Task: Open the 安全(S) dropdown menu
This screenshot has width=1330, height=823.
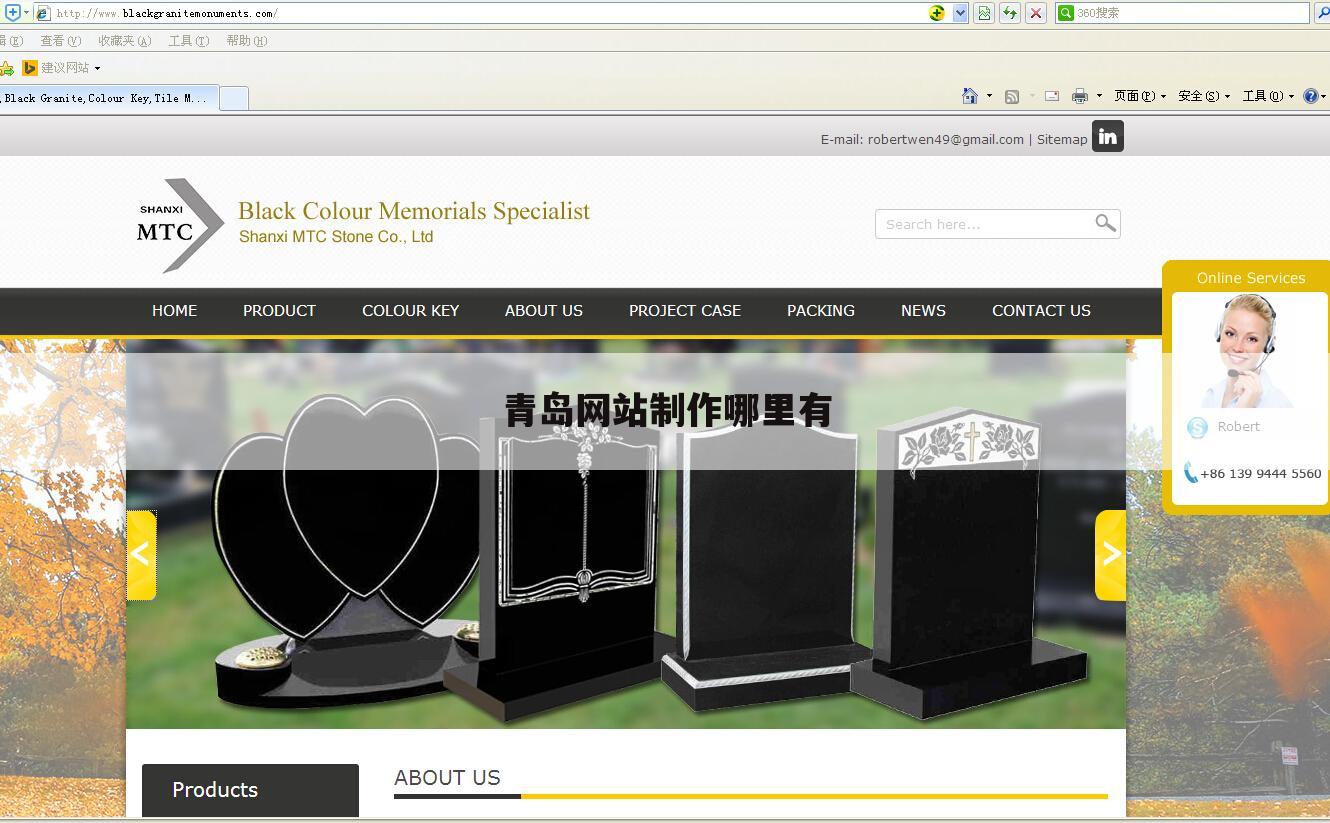Action: click(1204, 96)
